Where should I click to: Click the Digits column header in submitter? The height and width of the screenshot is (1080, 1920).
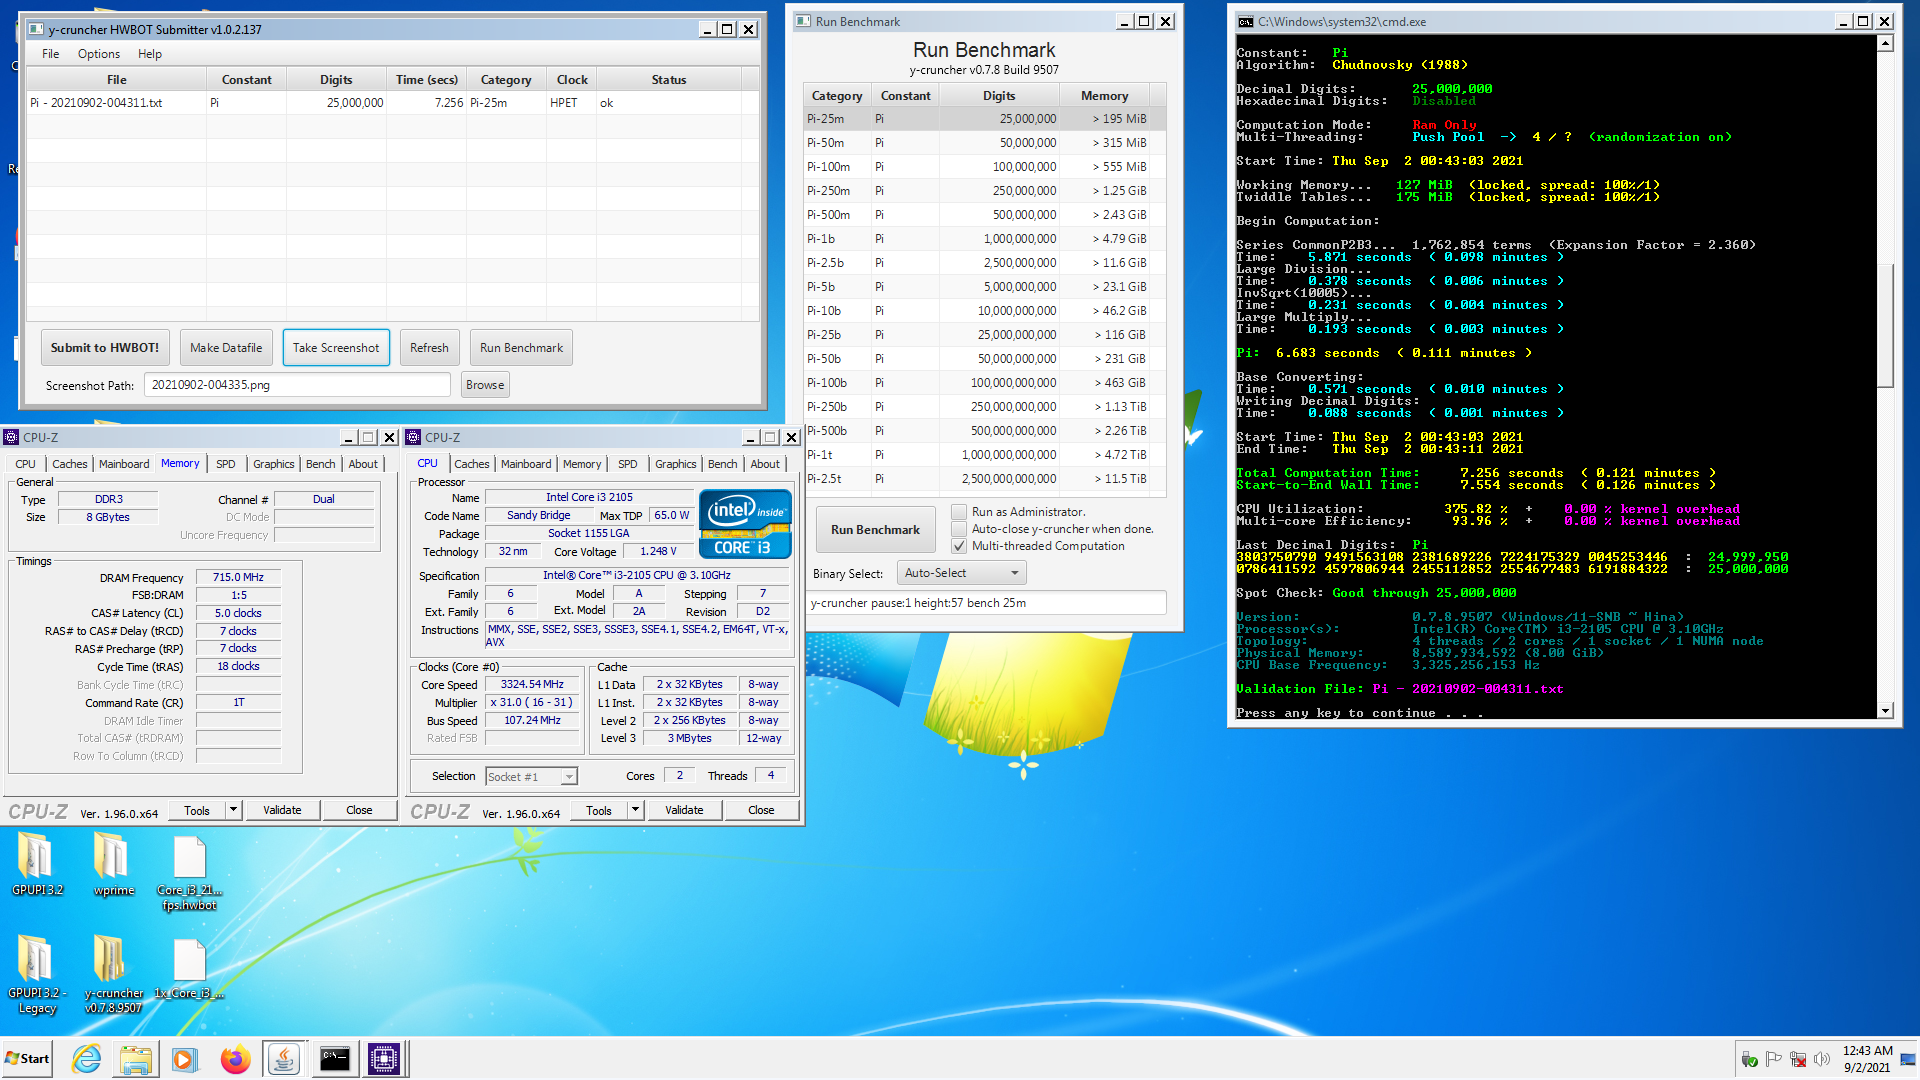click(x=336, y=80)
